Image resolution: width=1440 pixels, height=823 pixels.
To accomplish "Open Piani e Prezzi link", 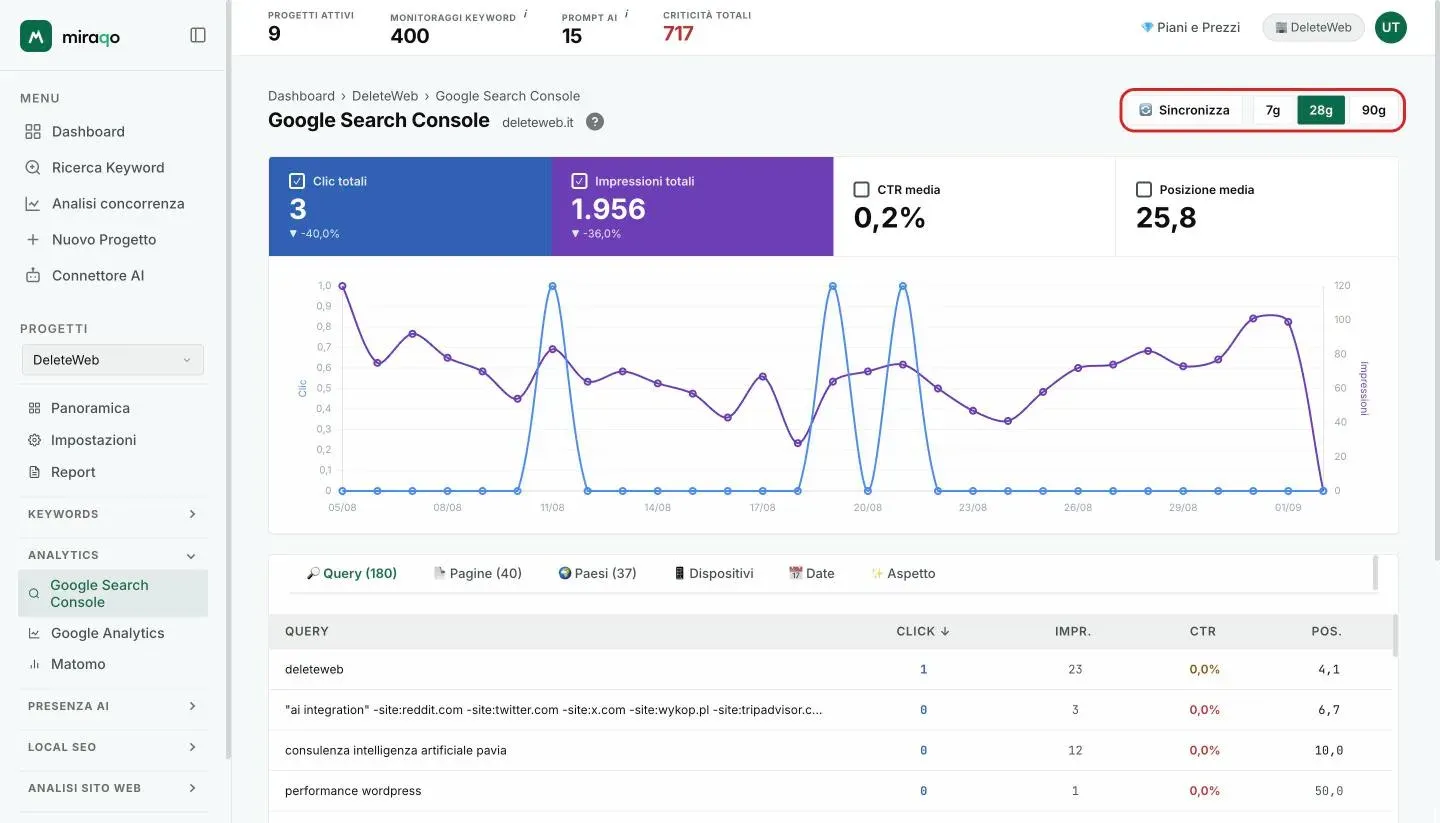I will tap(1190, 28).
